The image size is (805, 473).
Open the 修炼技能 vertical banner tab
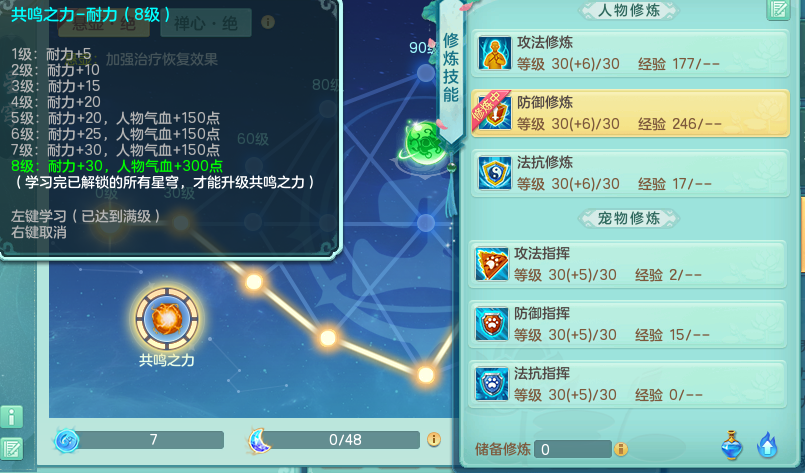tap(451, 67)
